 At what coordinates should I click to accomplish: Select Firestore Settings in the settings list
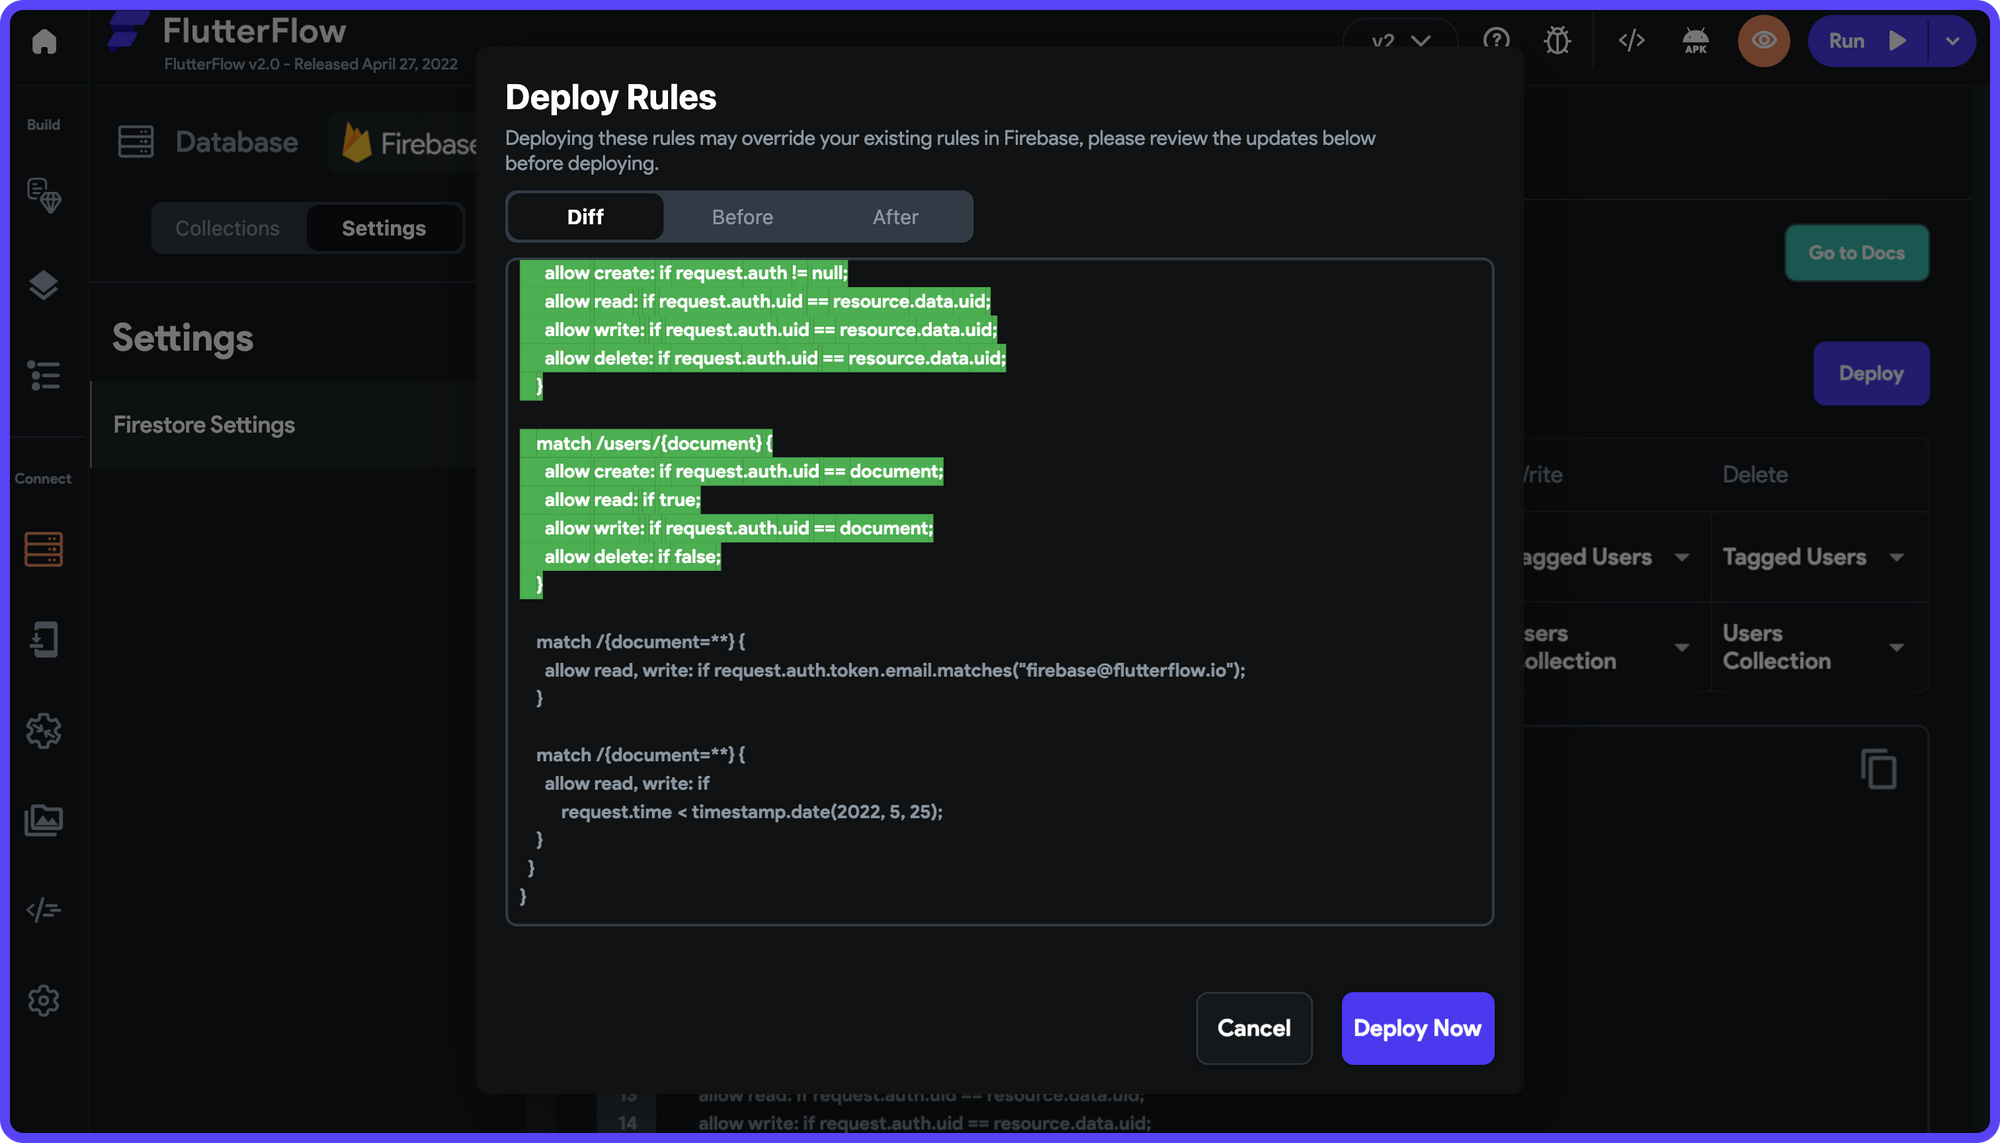pos(204,425)
